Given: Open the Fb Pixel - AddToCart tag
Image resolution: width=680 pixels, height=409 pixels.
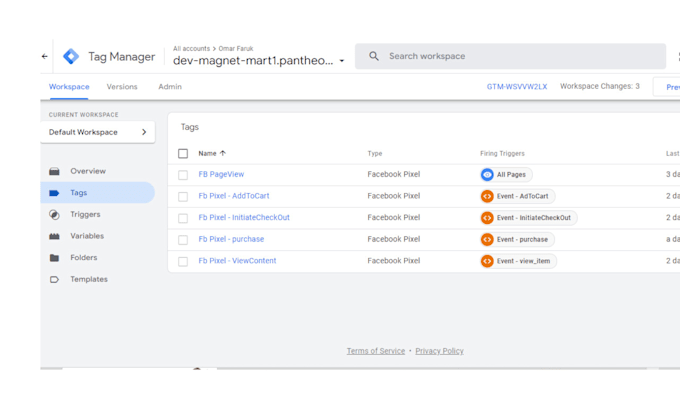Looking at the screenshot, I should pyautogui.click(x=234, y=196).
